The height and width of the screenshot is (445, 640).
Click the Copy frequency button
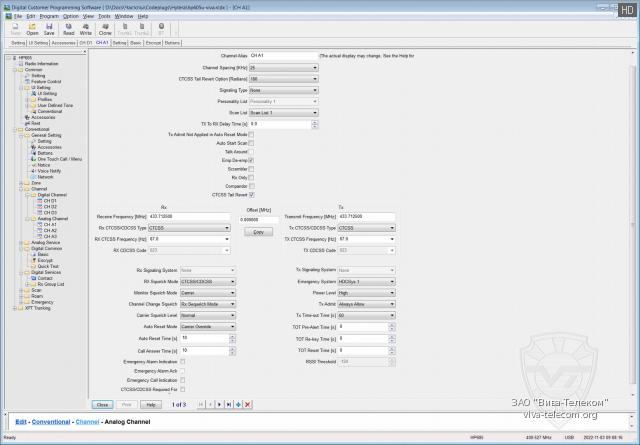click(x=258, y=231)
